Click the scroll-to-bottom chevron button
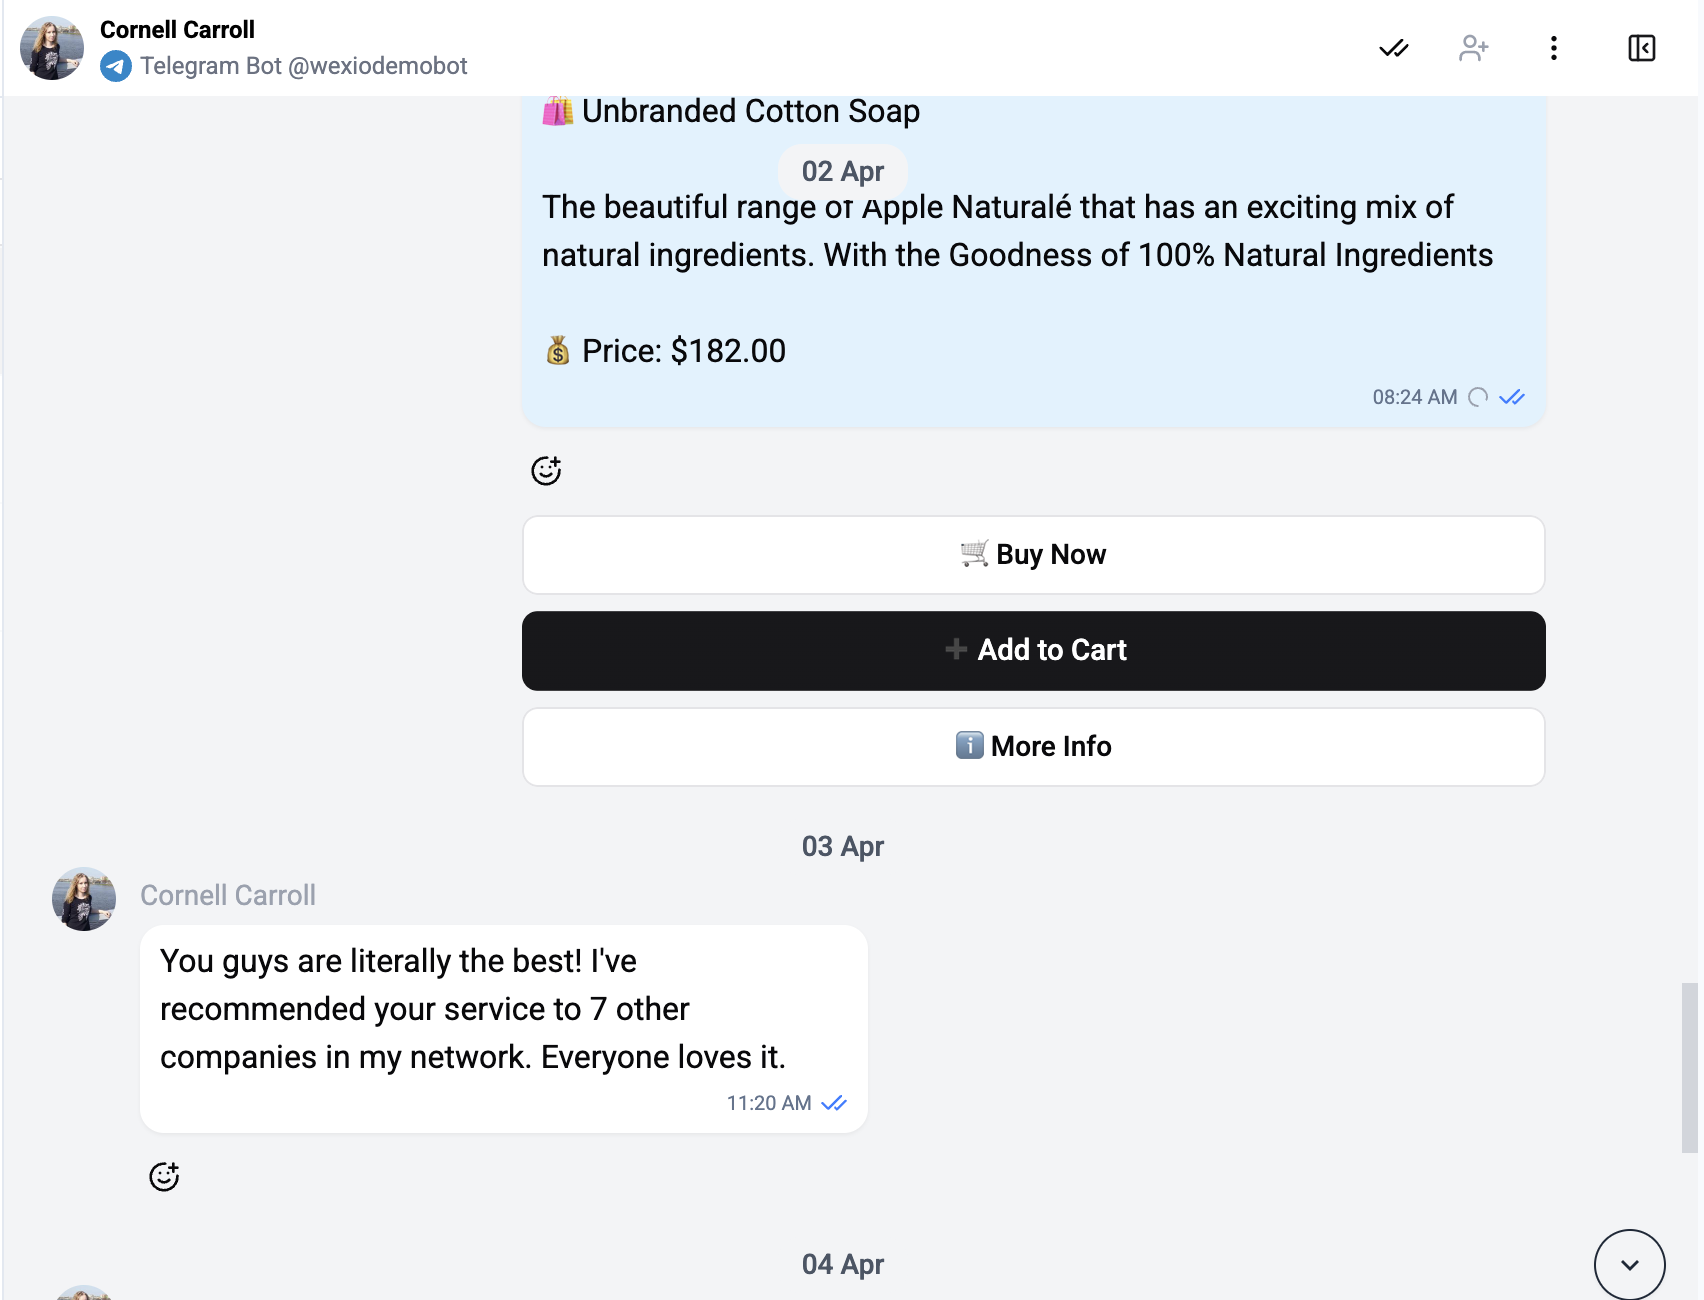 1628,1264
